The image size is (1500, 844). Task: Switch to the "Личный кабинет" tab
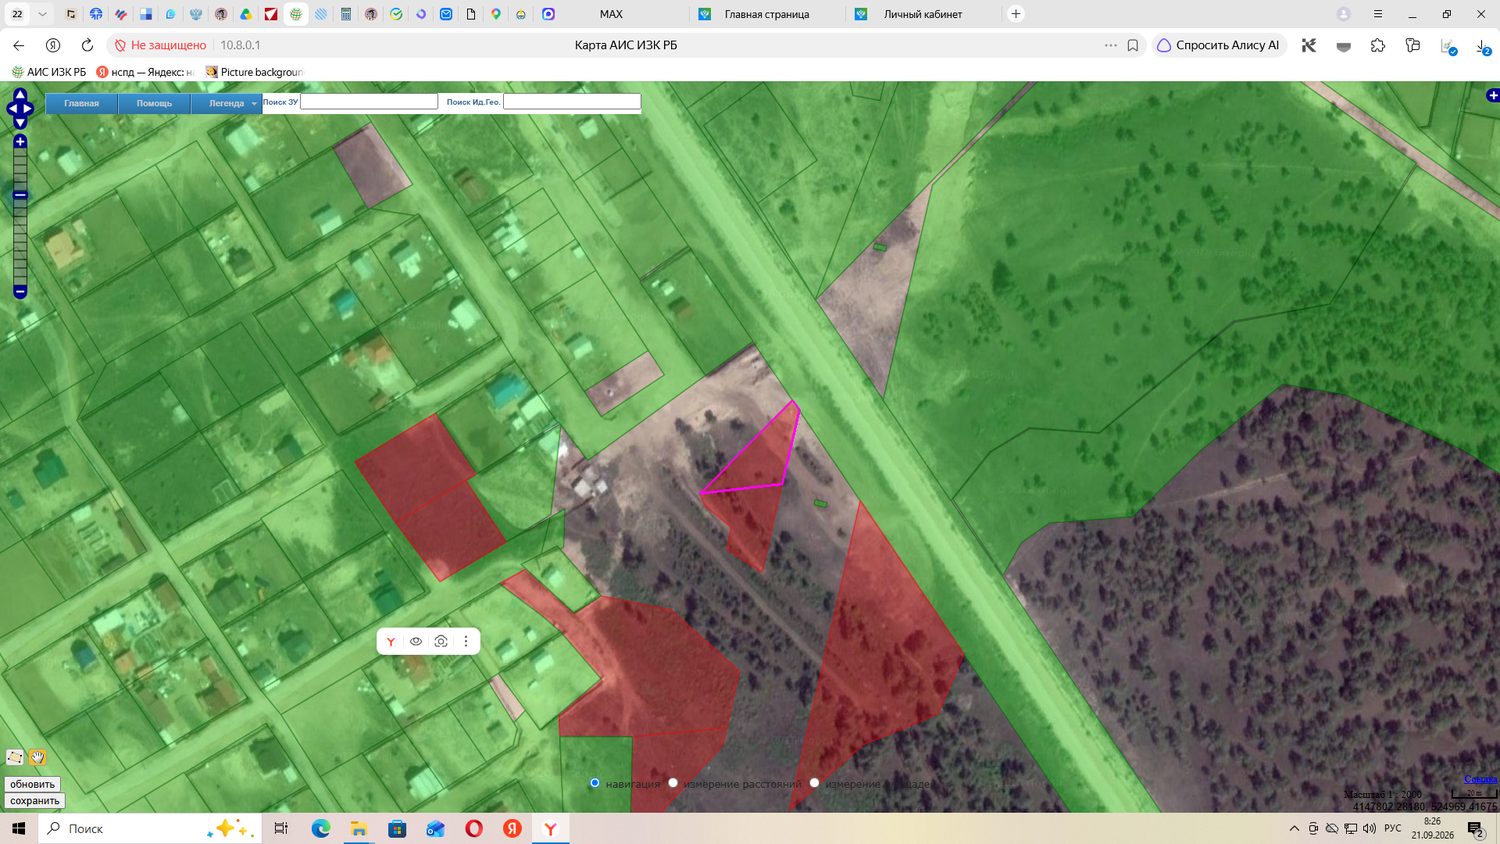[x=923, y=14]
